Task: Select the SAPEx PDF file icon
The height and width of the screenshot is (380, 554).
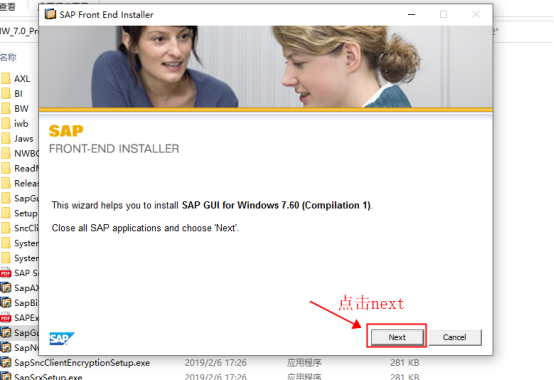Action: pos(6,317)
